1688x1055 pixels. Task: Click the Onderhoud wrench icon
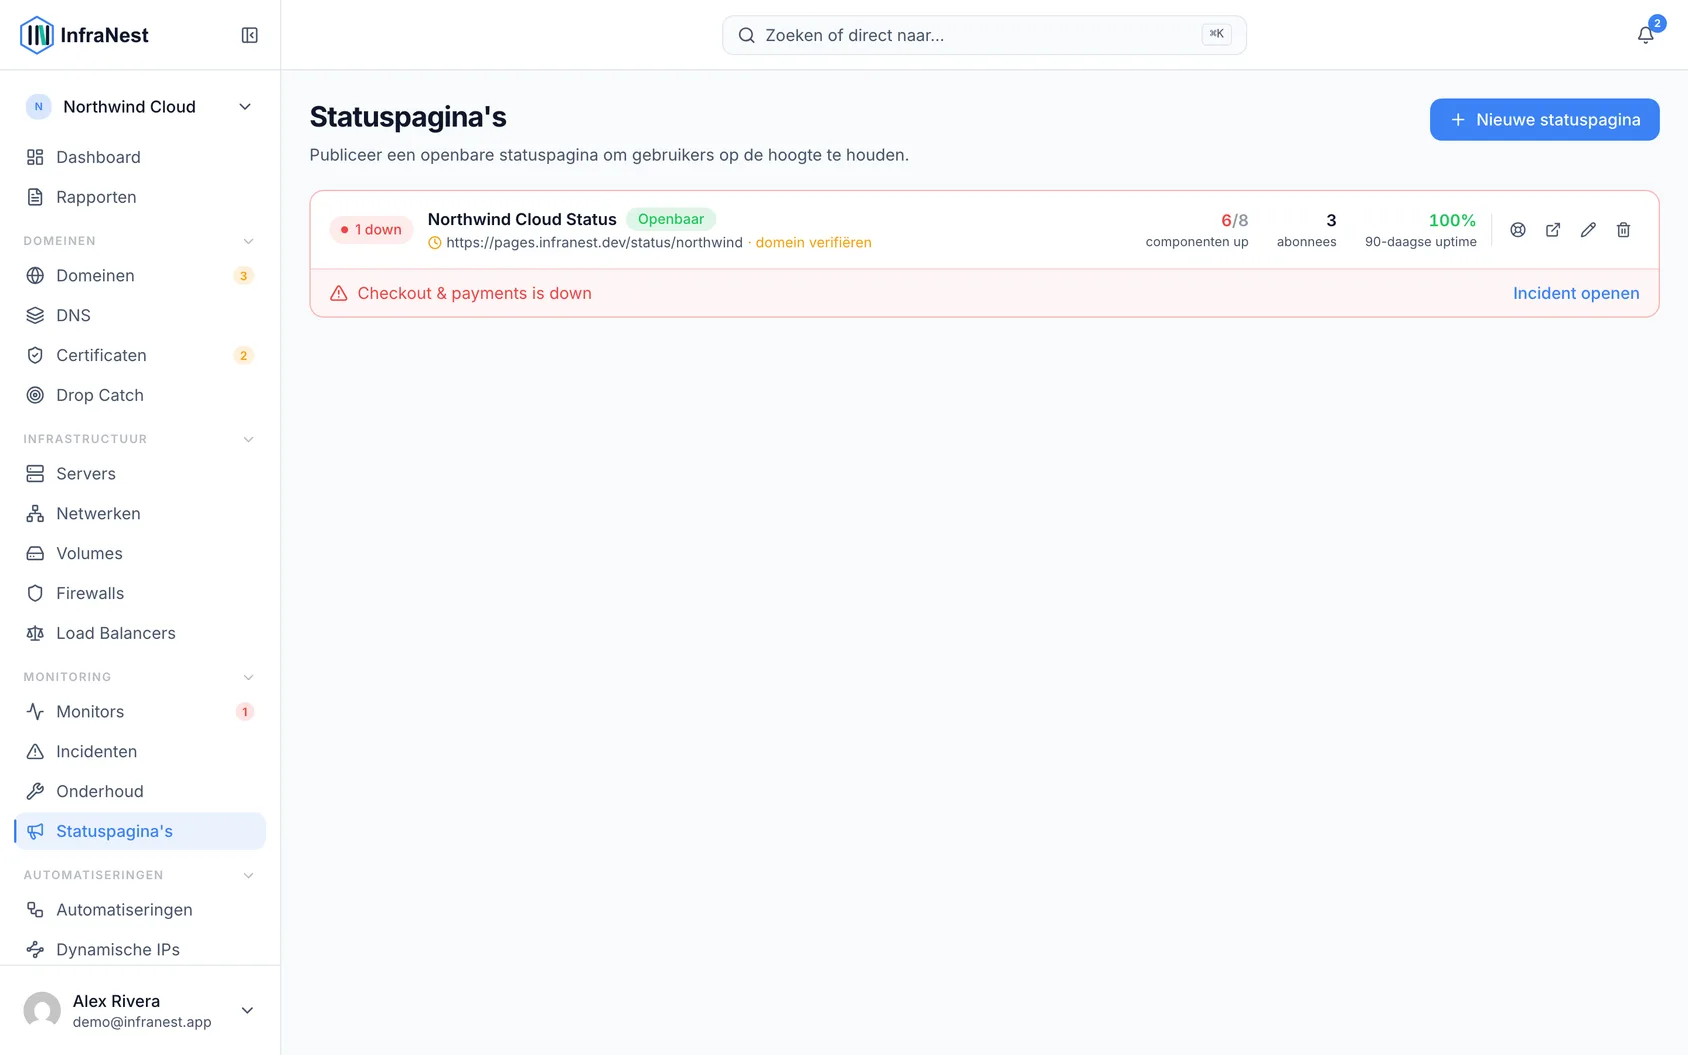pos(35,791)
